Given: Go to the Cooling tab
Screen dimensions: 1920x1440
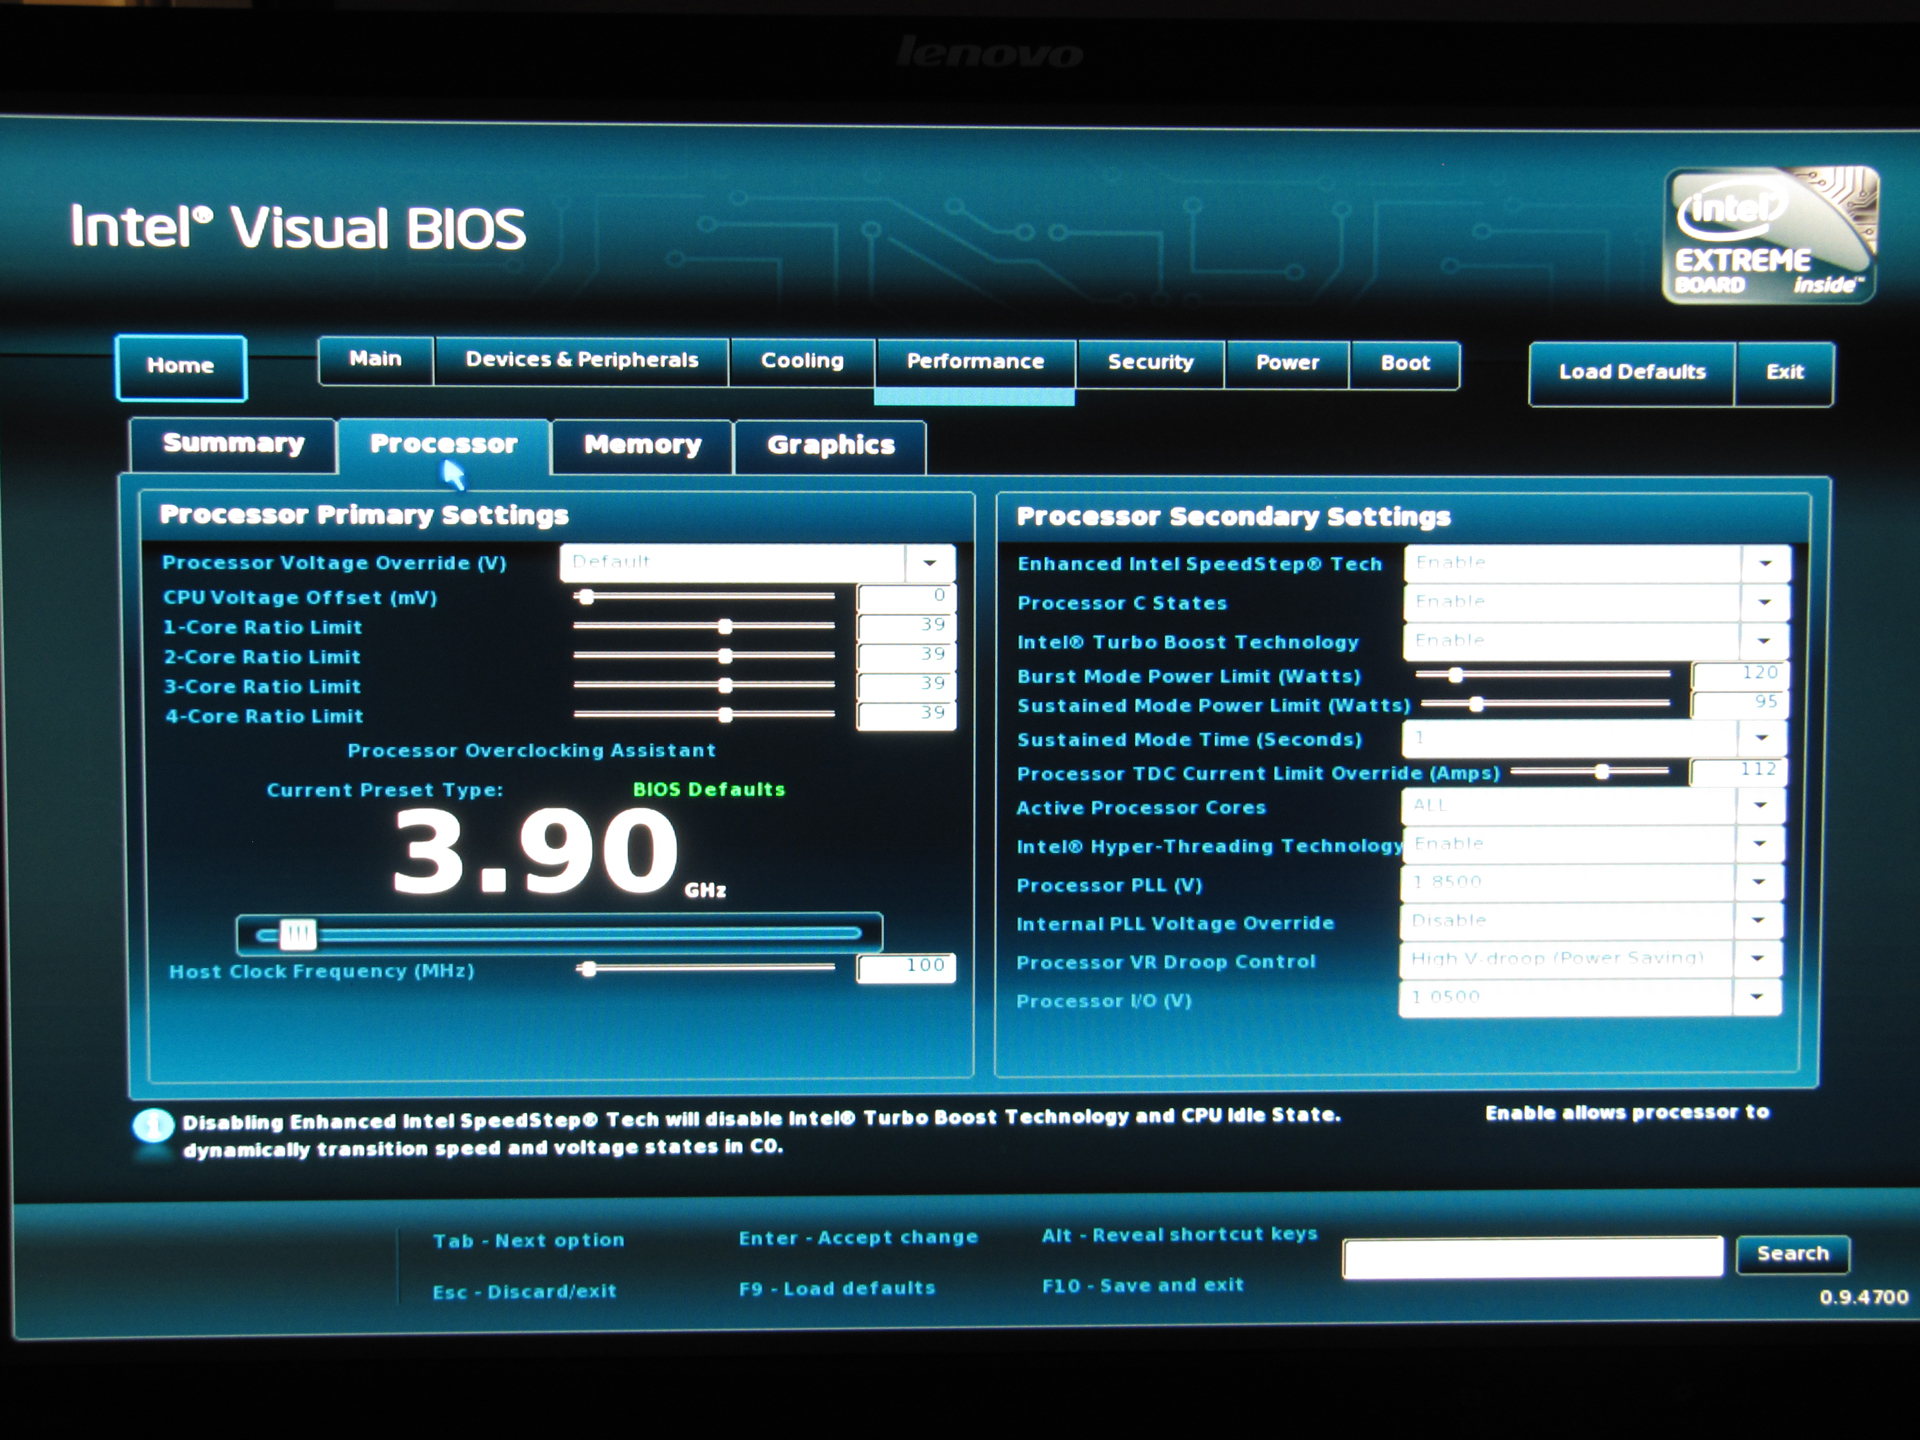Looking at the screenshot, I should pyautogui.click(x=803, y=362).
